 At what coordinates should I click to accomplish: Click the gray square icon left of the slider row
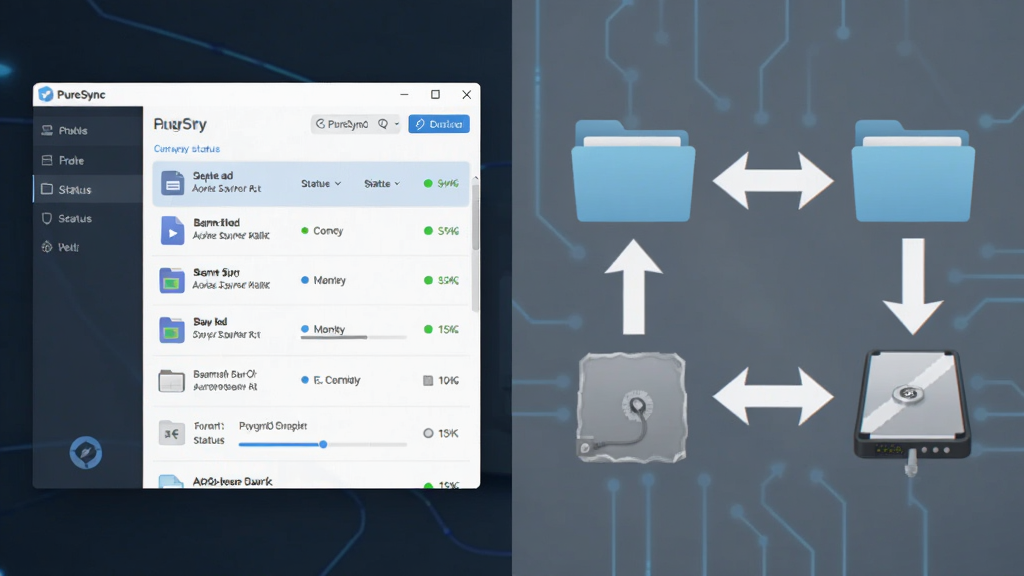pos(172,433)
